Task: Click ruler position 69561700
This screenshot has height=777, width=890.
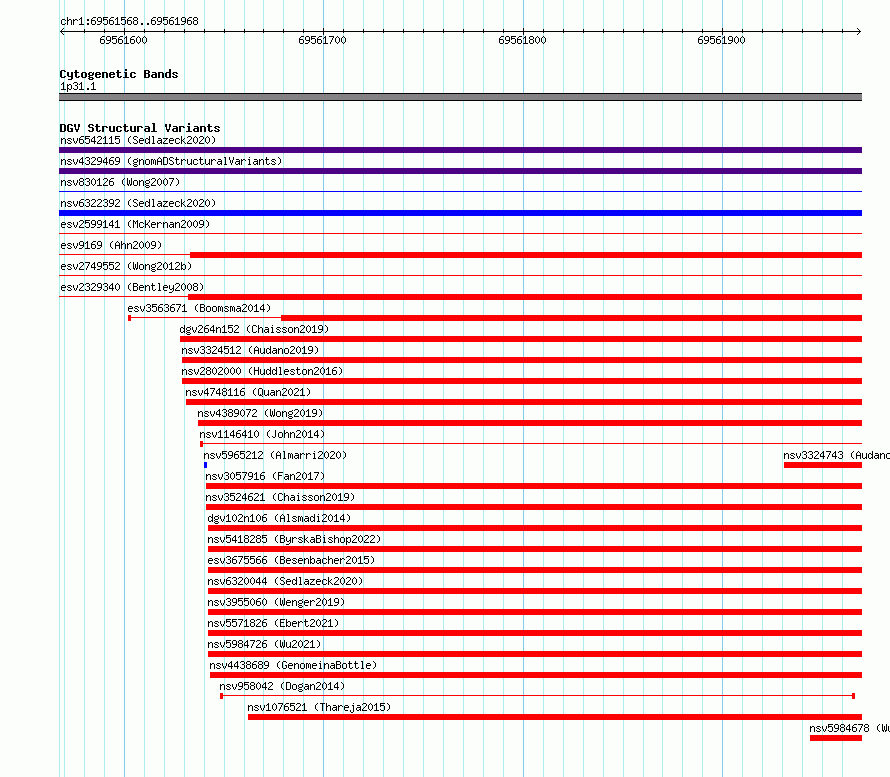Action: (x=322, y=40)
